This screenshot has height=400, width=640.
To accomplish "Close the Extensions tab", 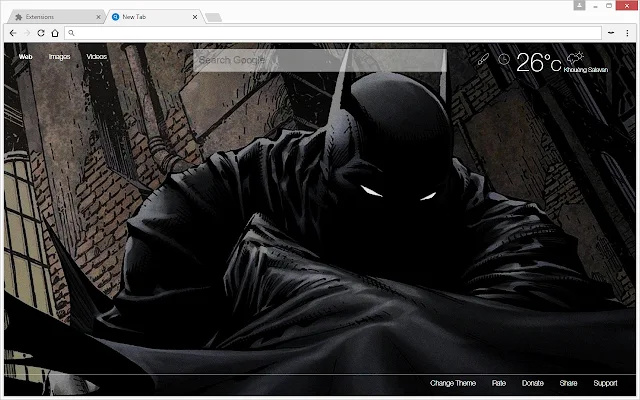I will click(98, 17).
